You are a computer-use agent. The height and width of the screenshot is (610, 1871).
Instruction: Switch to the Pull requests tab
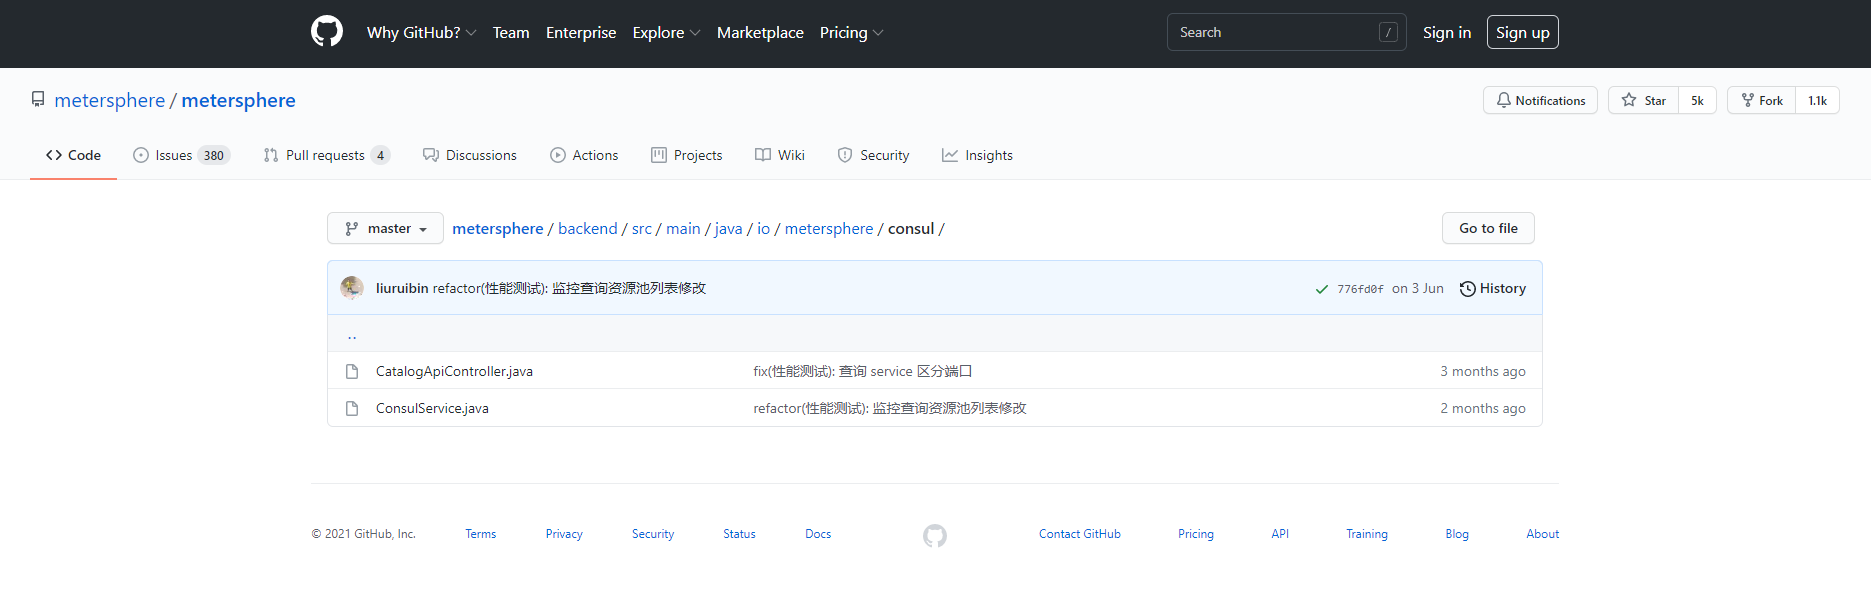pos(326,155)
